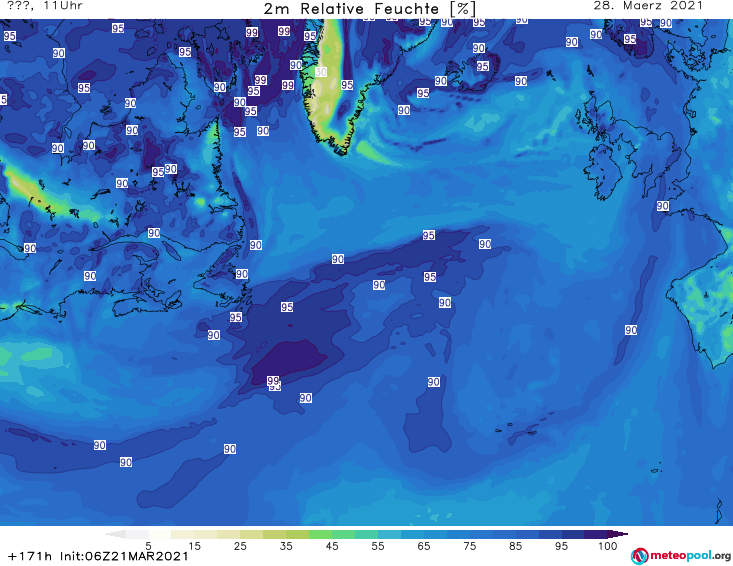Viewport: 733px width, 566px height.
Task: Click legend value "35" on the color bar
Action: [286, 546]
